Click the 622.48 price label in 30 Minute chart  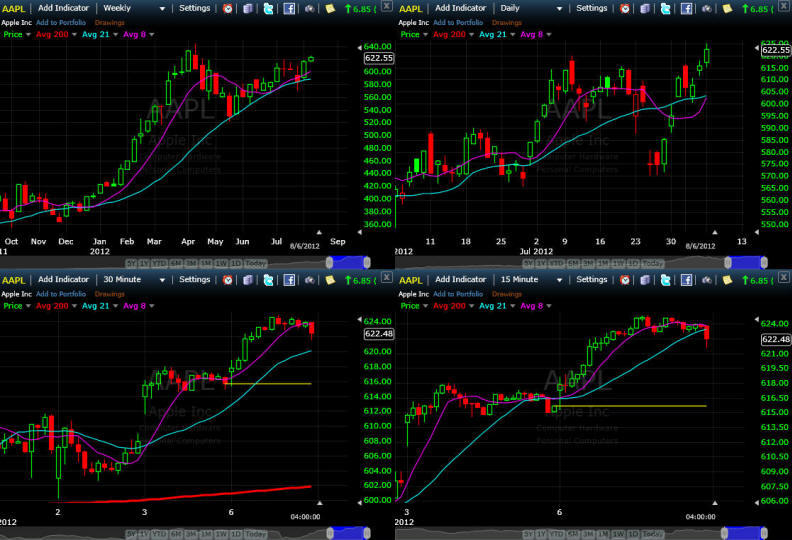coord(379,334)
